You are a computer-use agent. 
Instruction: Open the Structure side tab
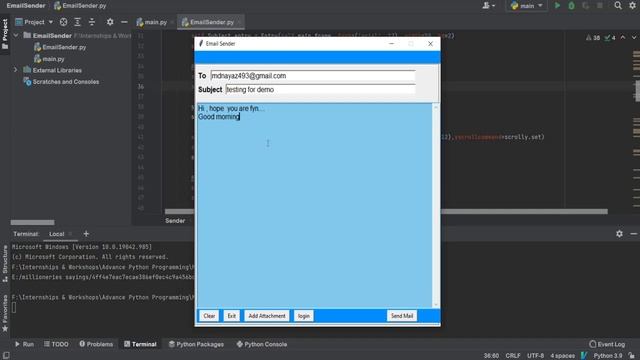click(5, 264)
